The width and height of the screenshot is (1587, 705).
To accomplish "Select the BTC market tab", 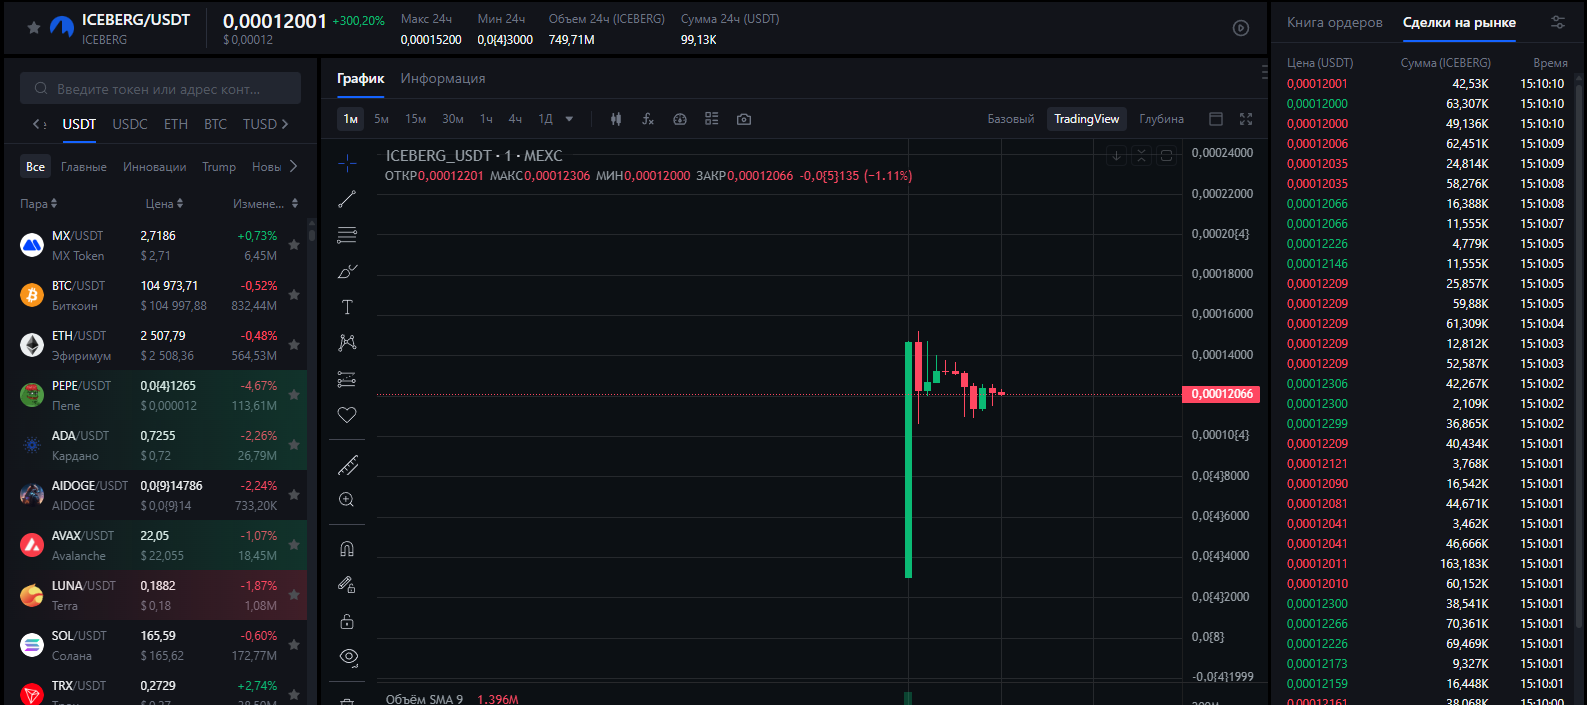I will pos(215,124).
